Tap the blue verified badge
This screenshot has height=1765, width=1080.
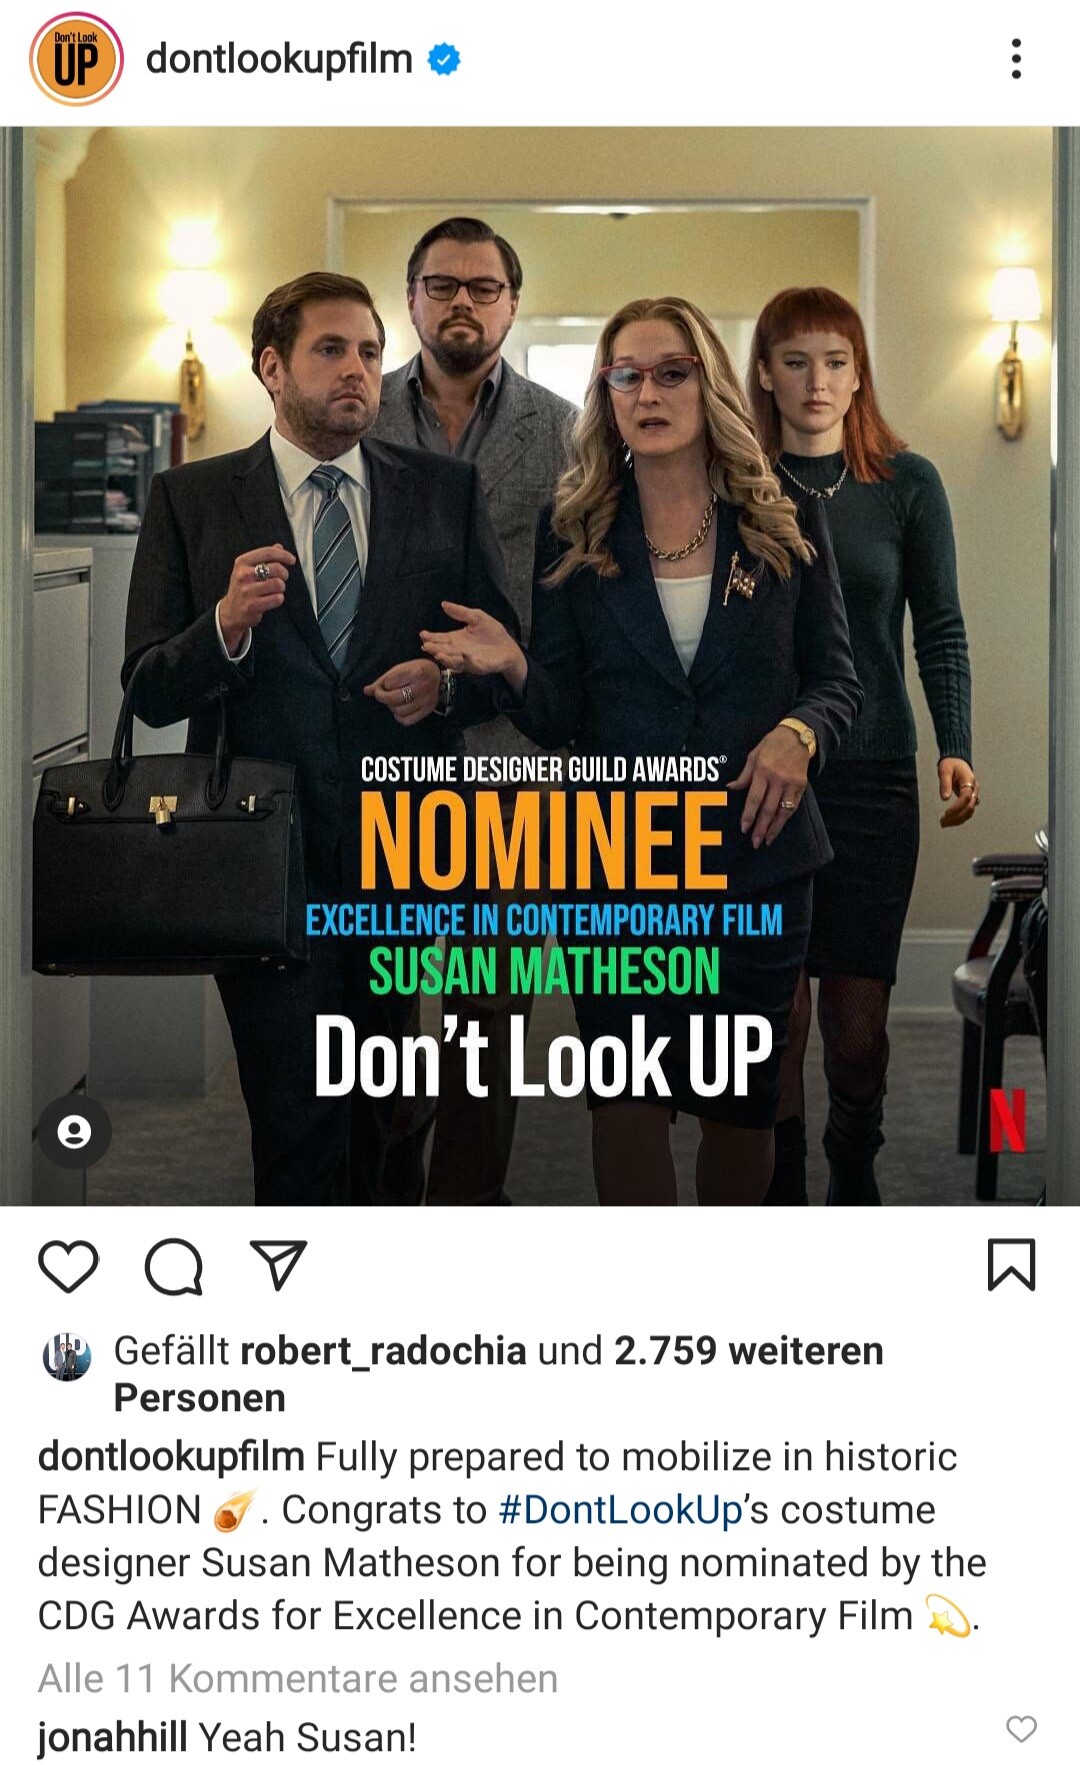click(444, 59)
